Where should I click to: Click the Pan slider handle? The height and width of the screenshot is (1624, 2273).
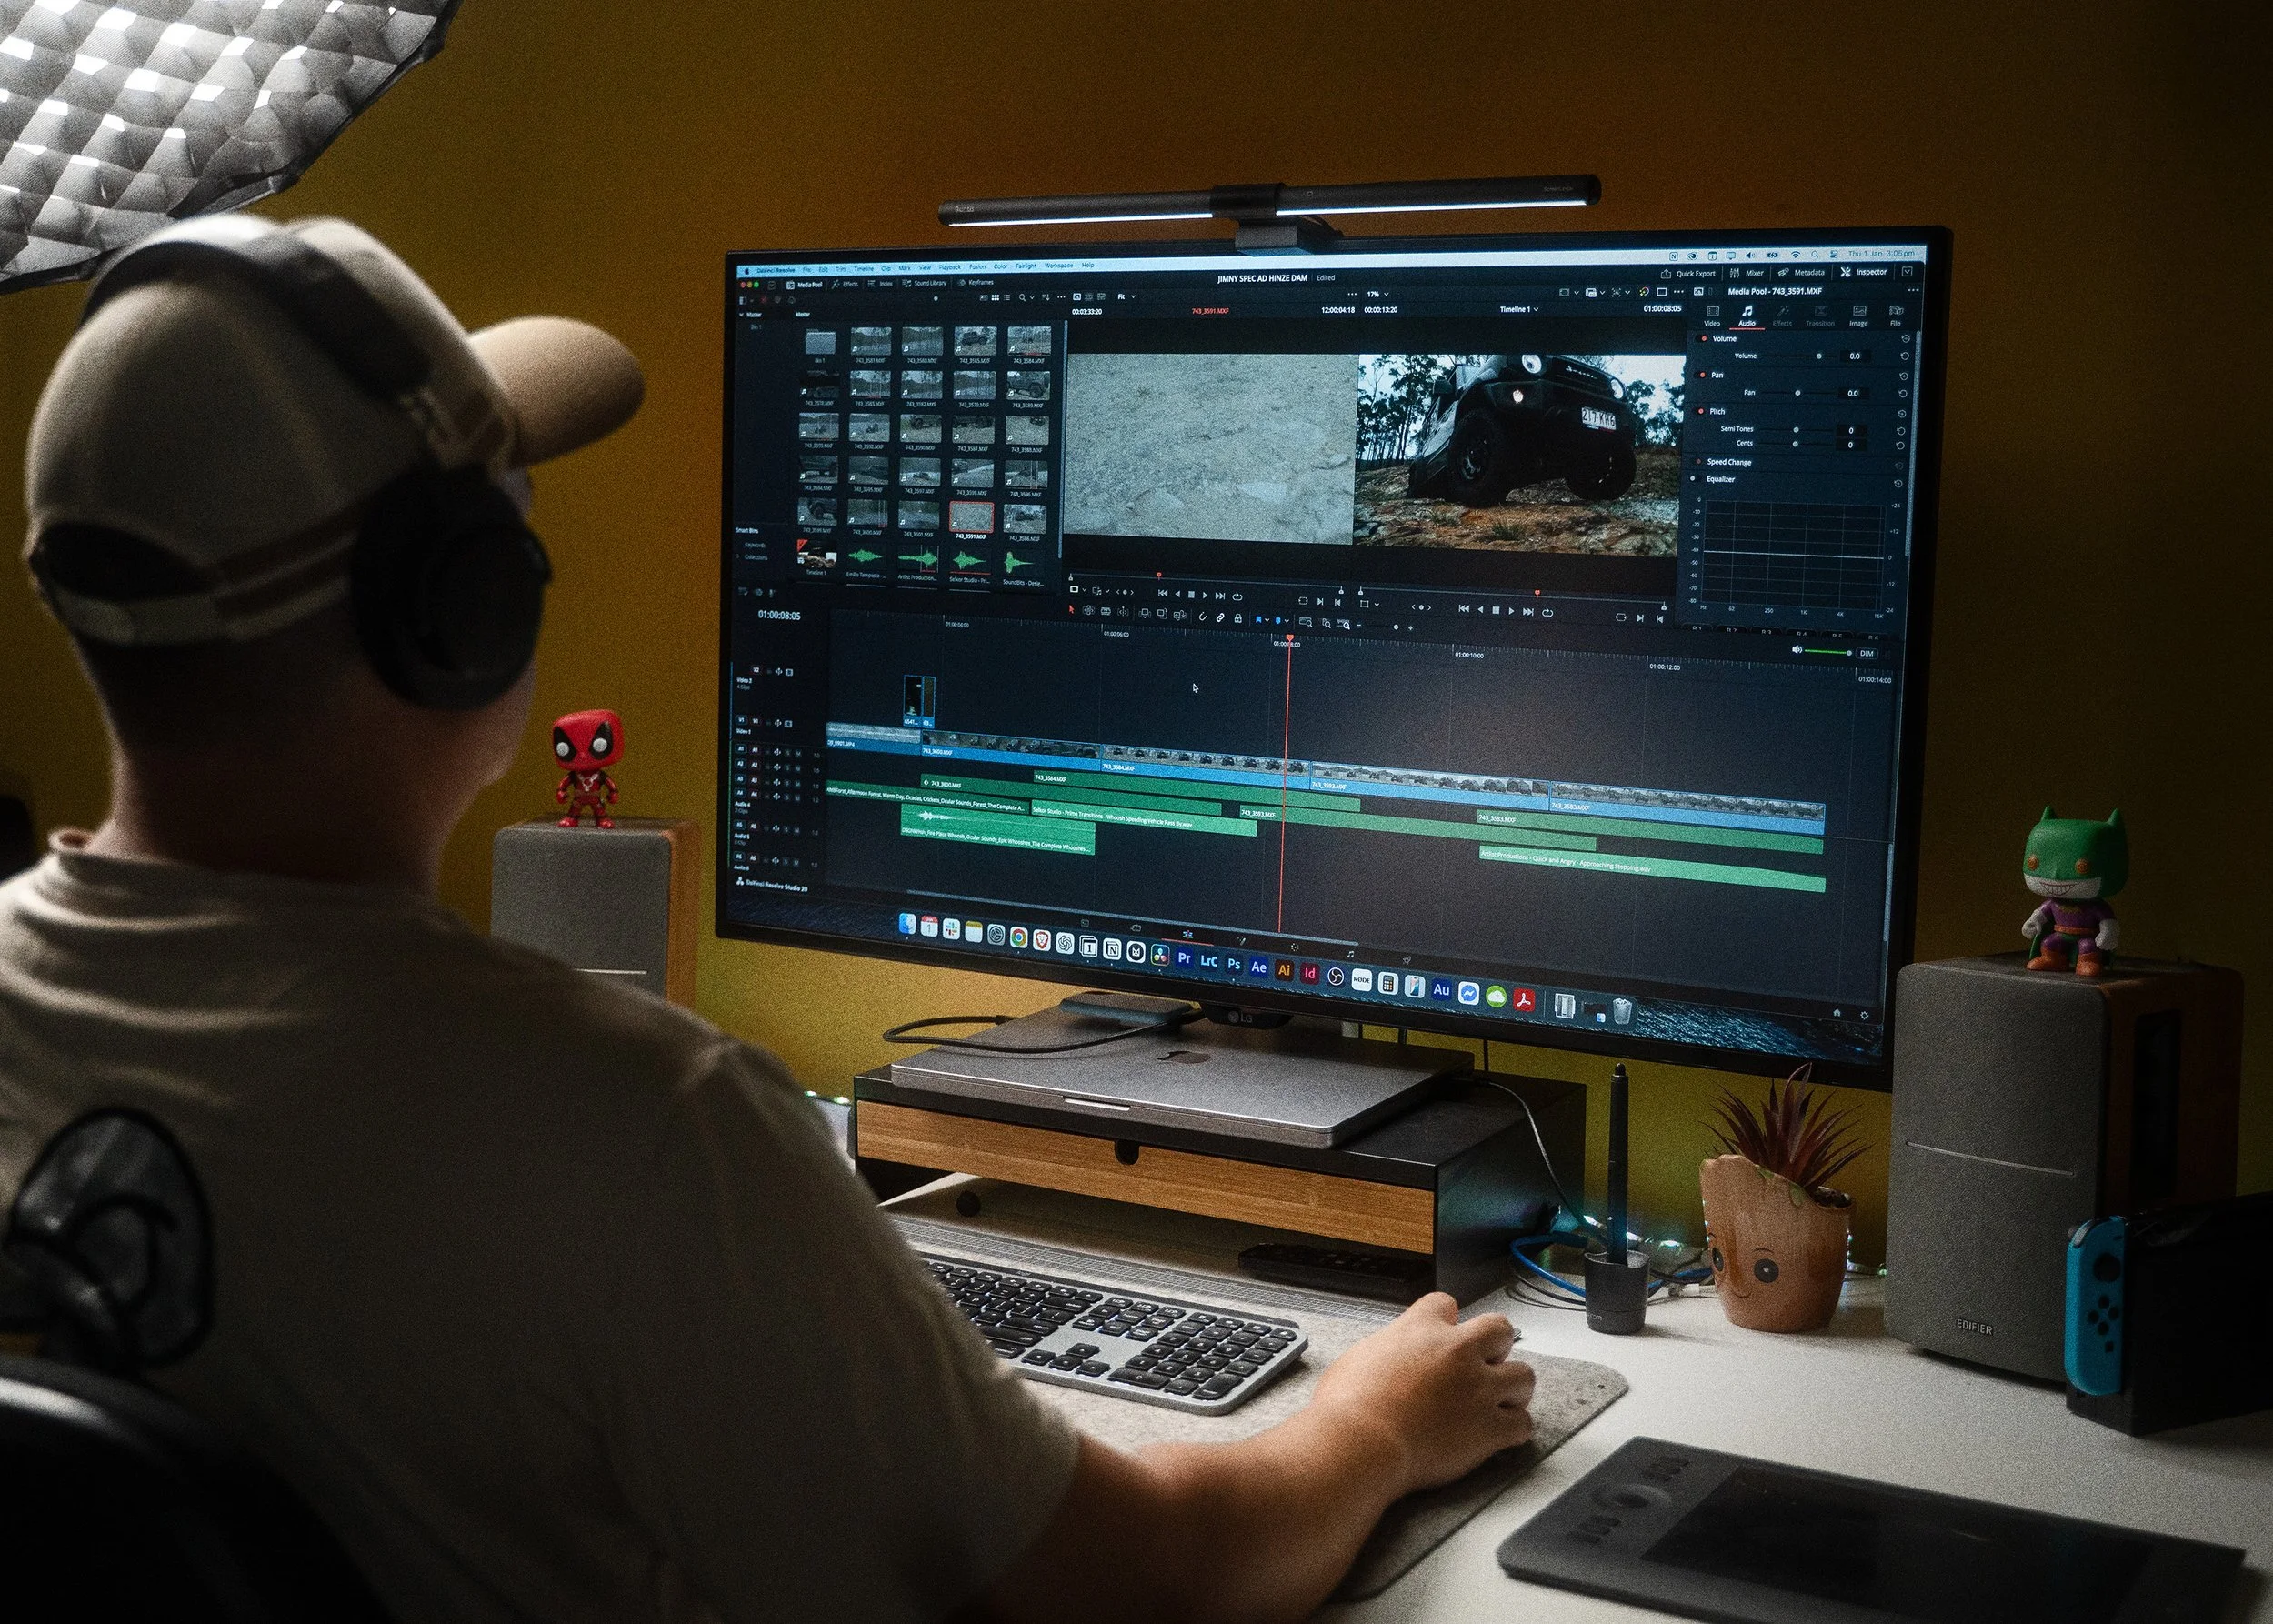coord(1797,393)
